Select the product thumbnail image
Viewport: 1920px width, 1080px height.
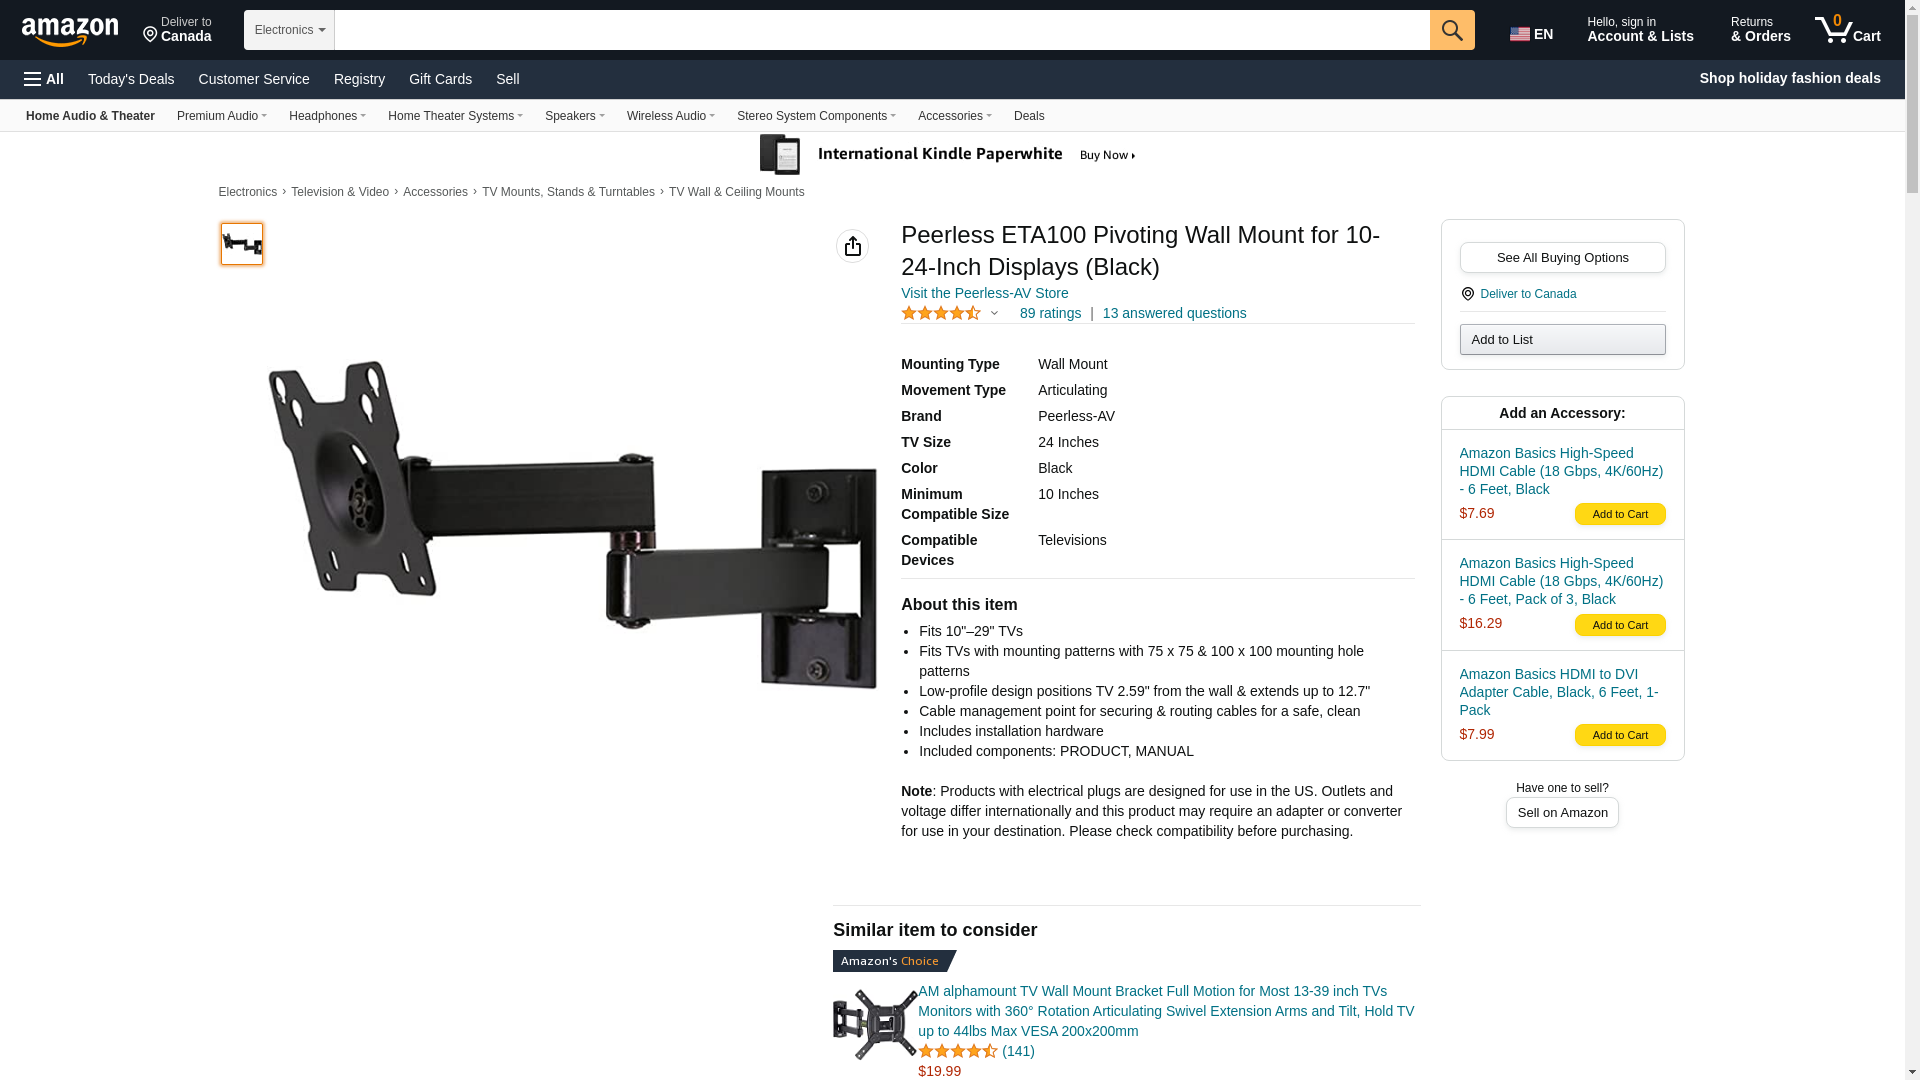point(242,244)
